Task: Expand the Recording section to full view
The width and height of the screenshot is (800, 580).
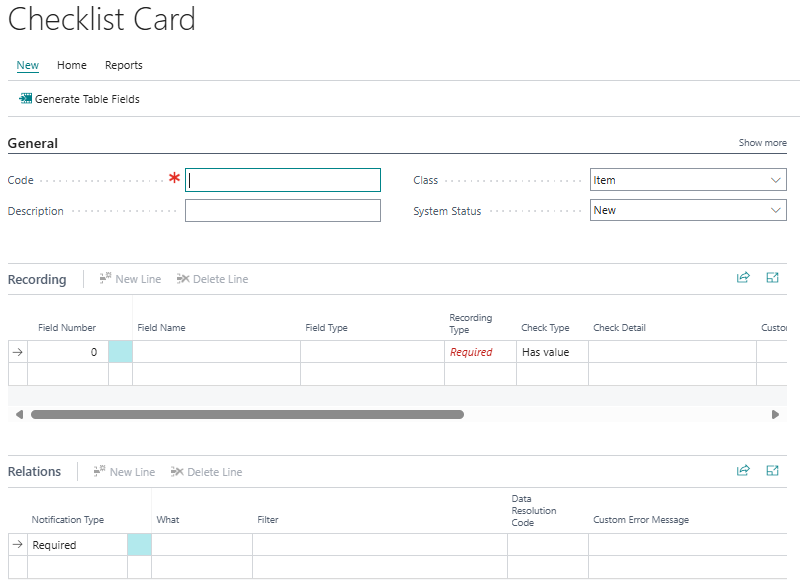Action: click(x=772, y=278)
